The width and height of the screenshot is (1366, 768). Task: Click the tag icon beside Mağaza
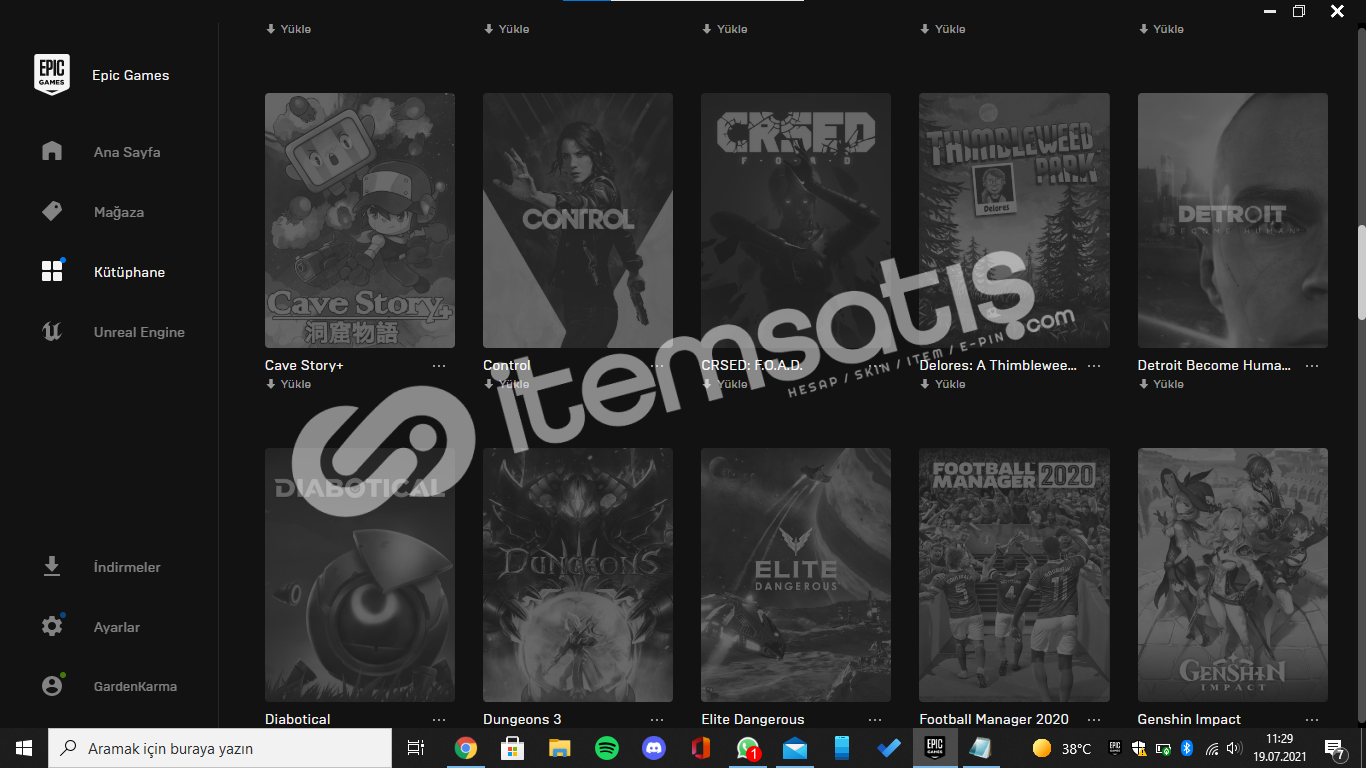(x=52, y=211)
